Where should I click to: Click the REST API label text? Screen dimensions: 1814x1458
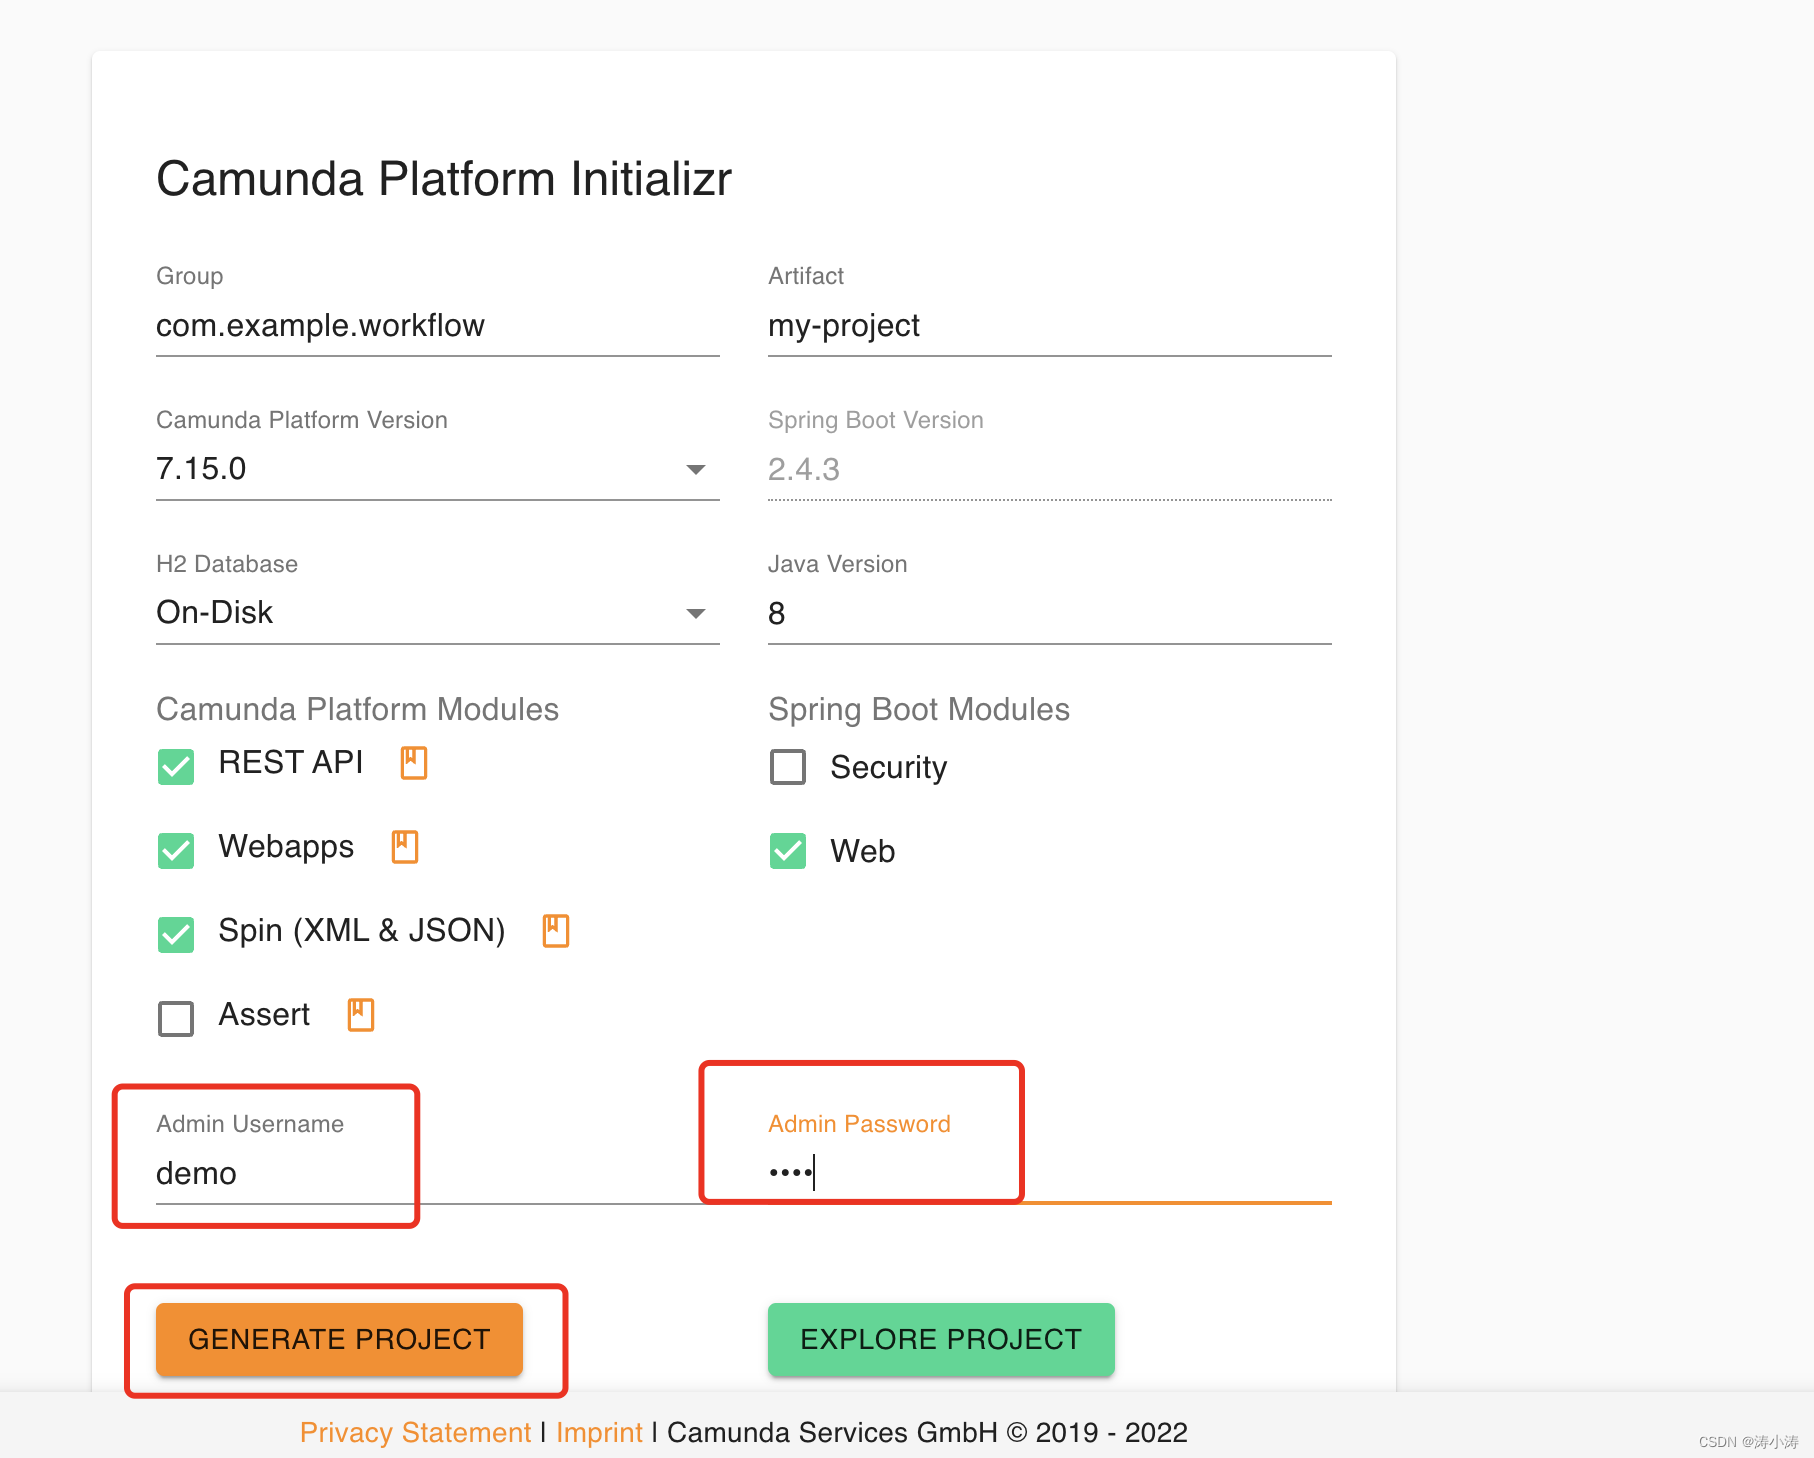click(291, 763)
